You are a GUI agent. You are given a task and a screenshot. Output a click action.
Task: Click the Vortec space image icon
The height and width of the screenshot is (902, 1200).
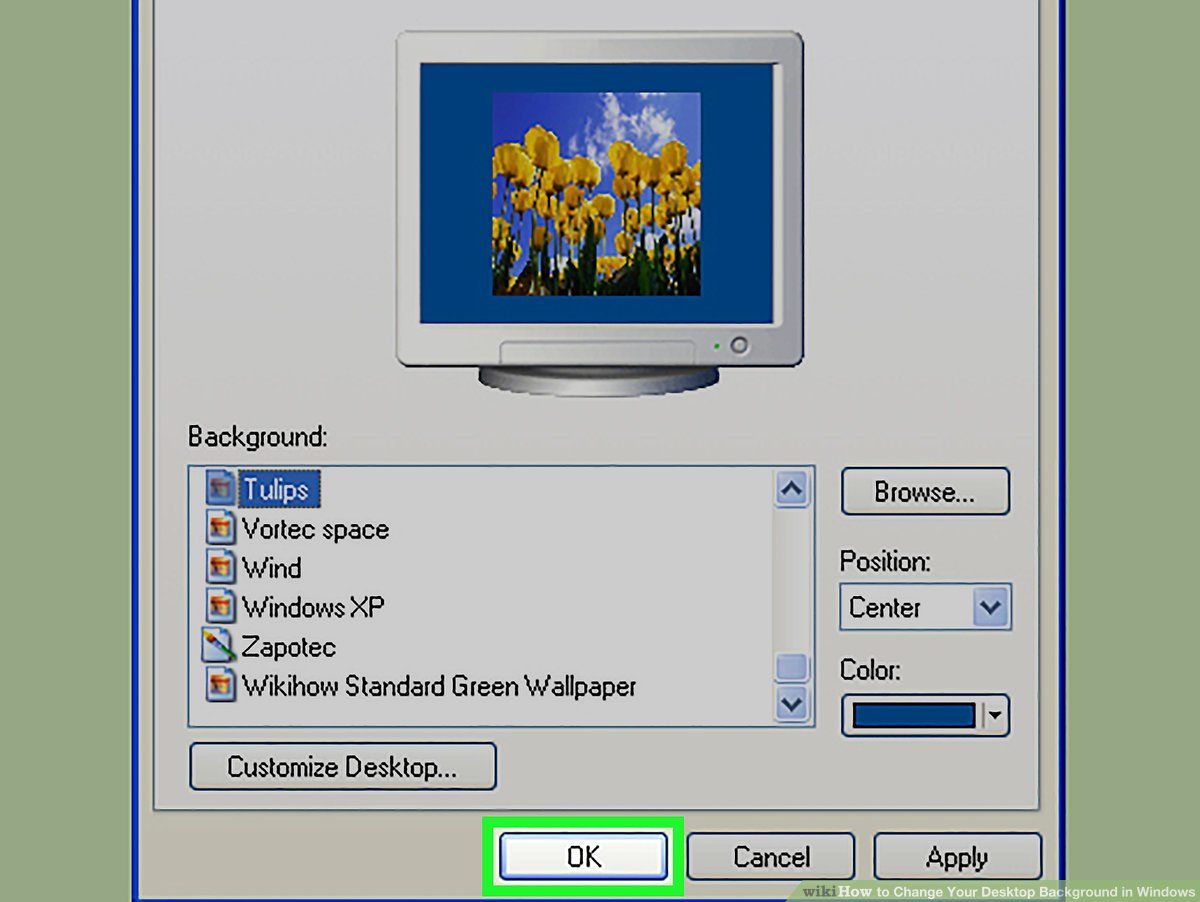[x=221, y=528]
